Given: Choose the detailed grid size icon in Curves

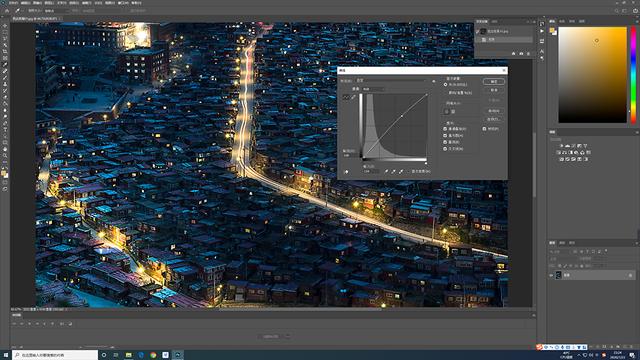Looking at the screenshot, I should click(x=453, y=111).
